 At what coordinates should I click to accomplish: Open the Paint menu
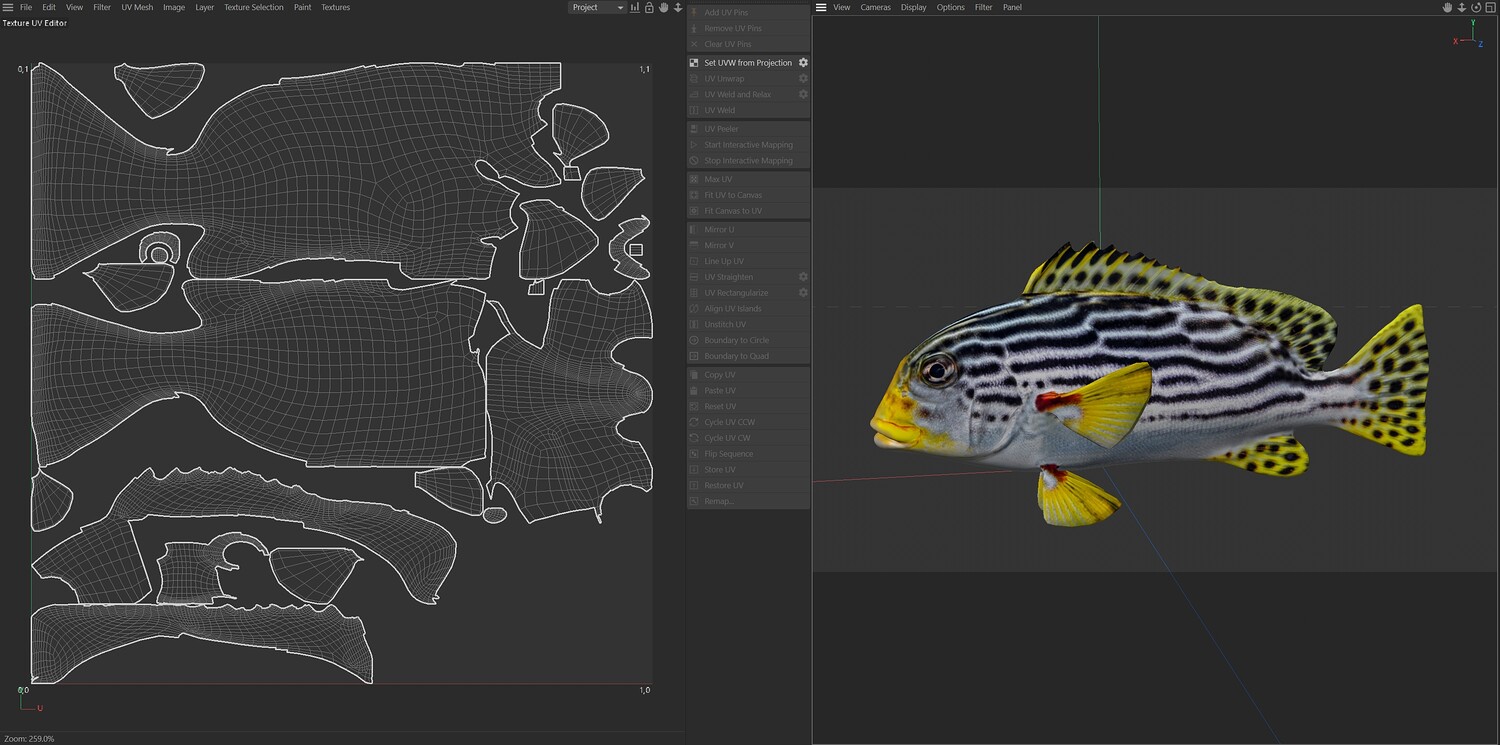302,7
